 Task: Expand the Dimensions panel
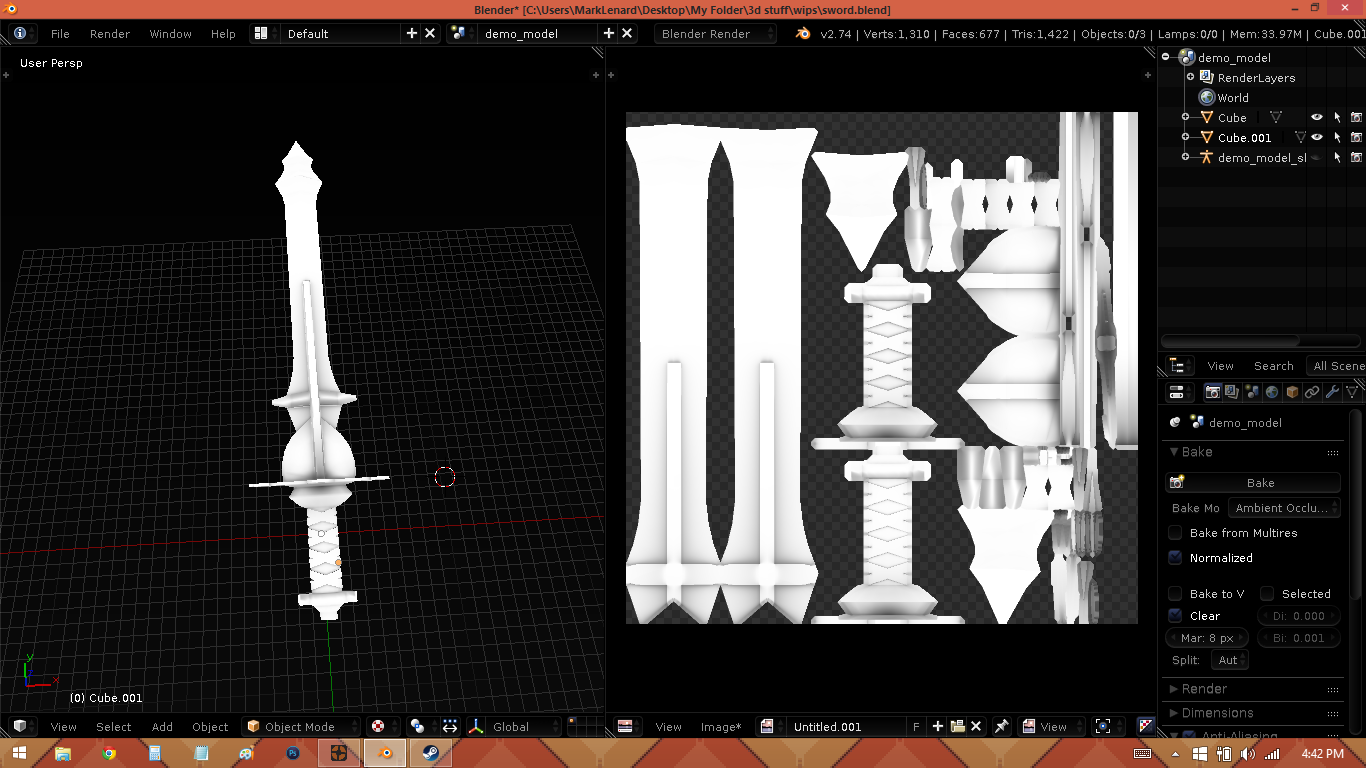click(x=1174, y=713)
